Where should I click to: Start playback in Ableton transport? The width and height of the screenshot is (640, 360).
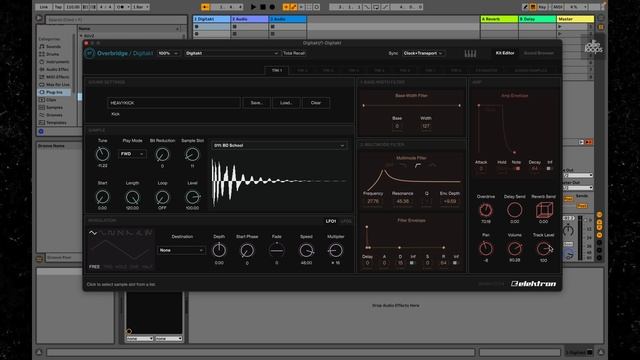(x=253, y=7)
